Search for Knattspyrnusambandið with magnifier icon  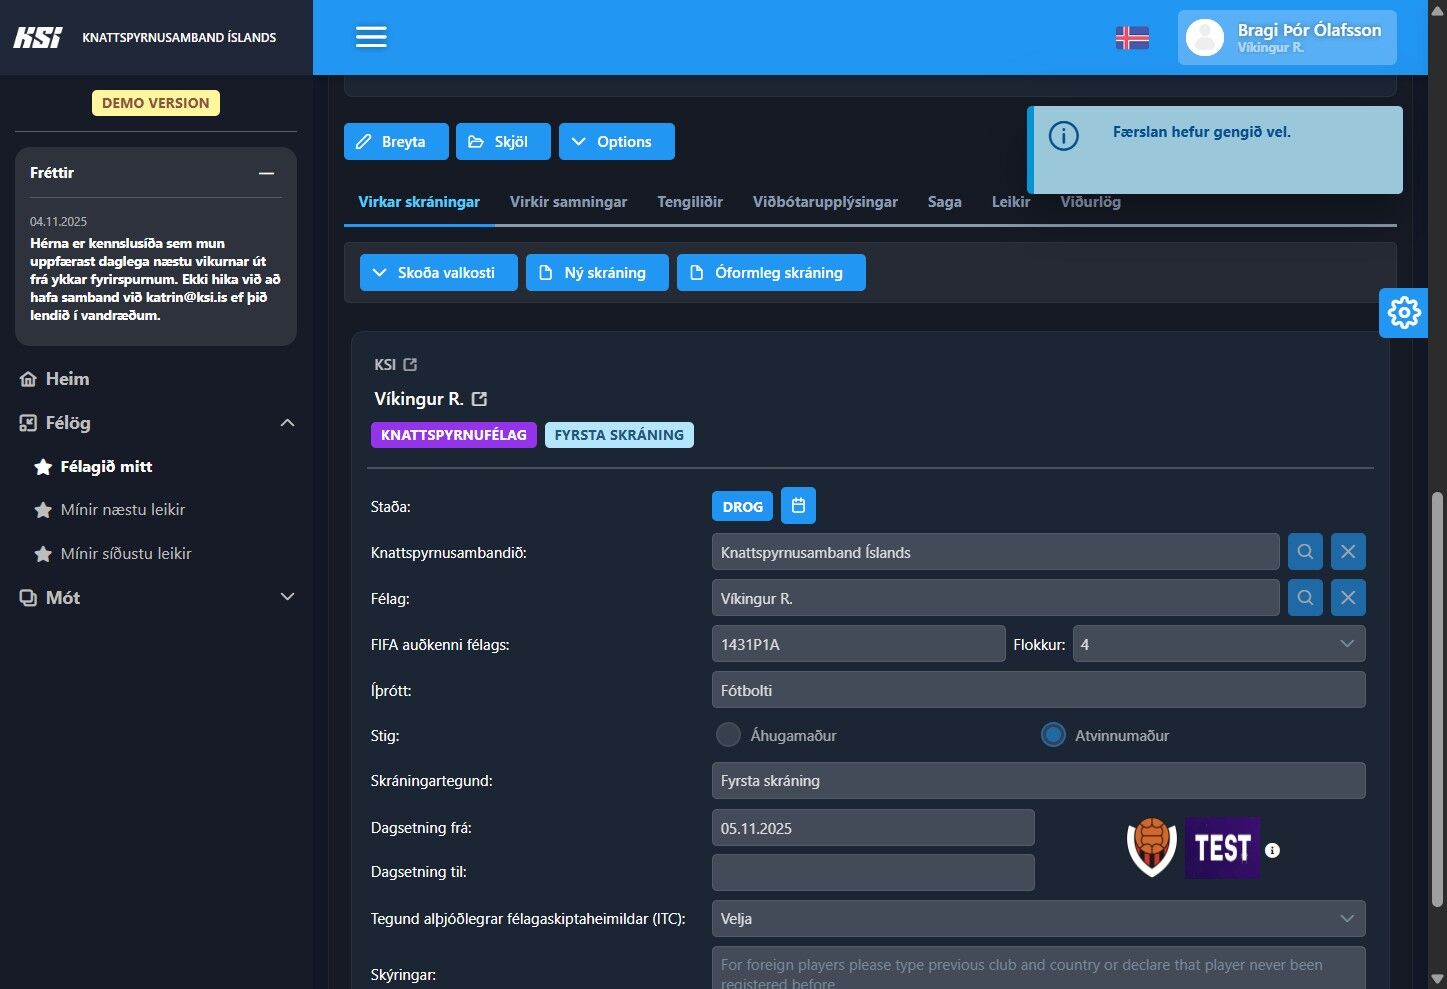point(1305,552)
